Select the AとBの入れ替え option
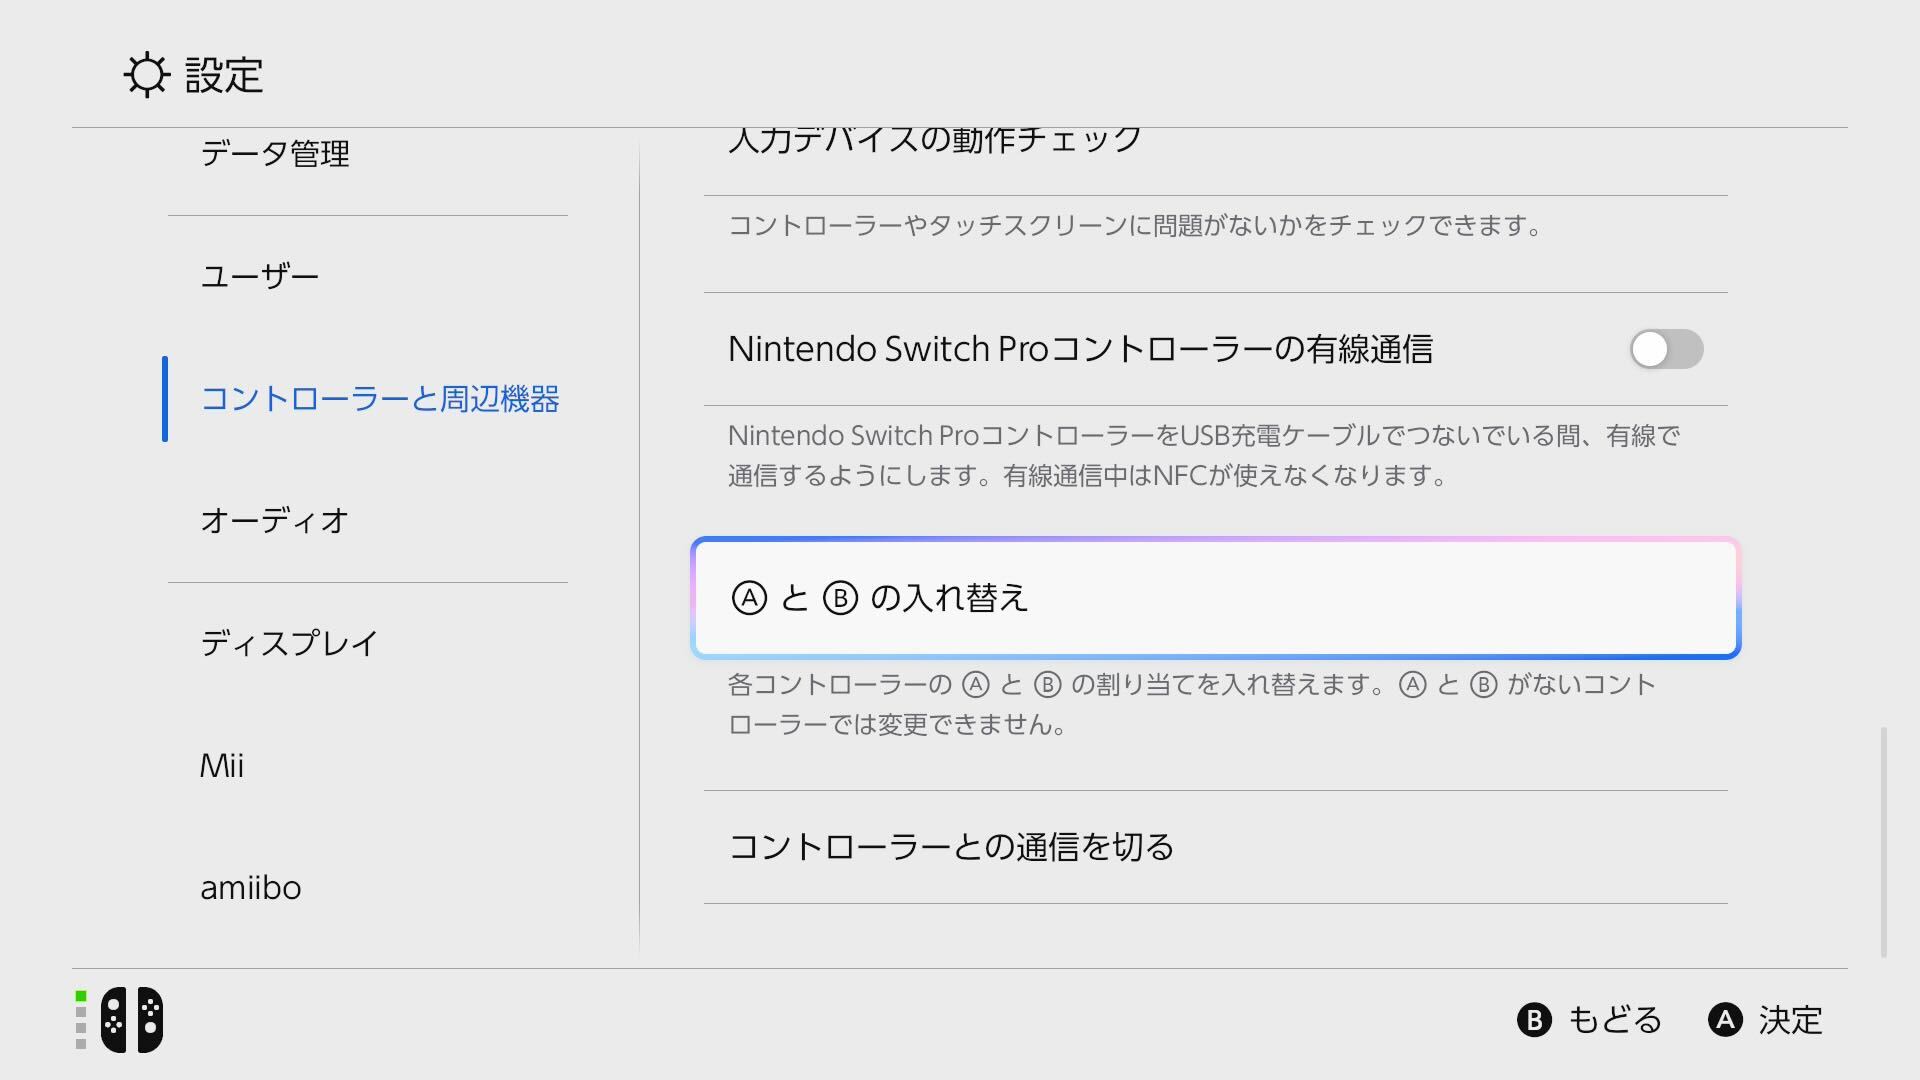 coord(1215,598)
